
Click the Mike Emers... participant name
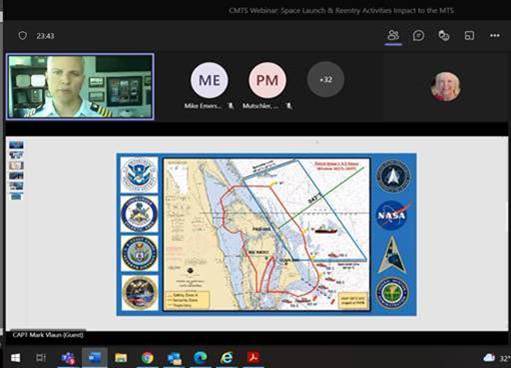[x=203, y=106]
